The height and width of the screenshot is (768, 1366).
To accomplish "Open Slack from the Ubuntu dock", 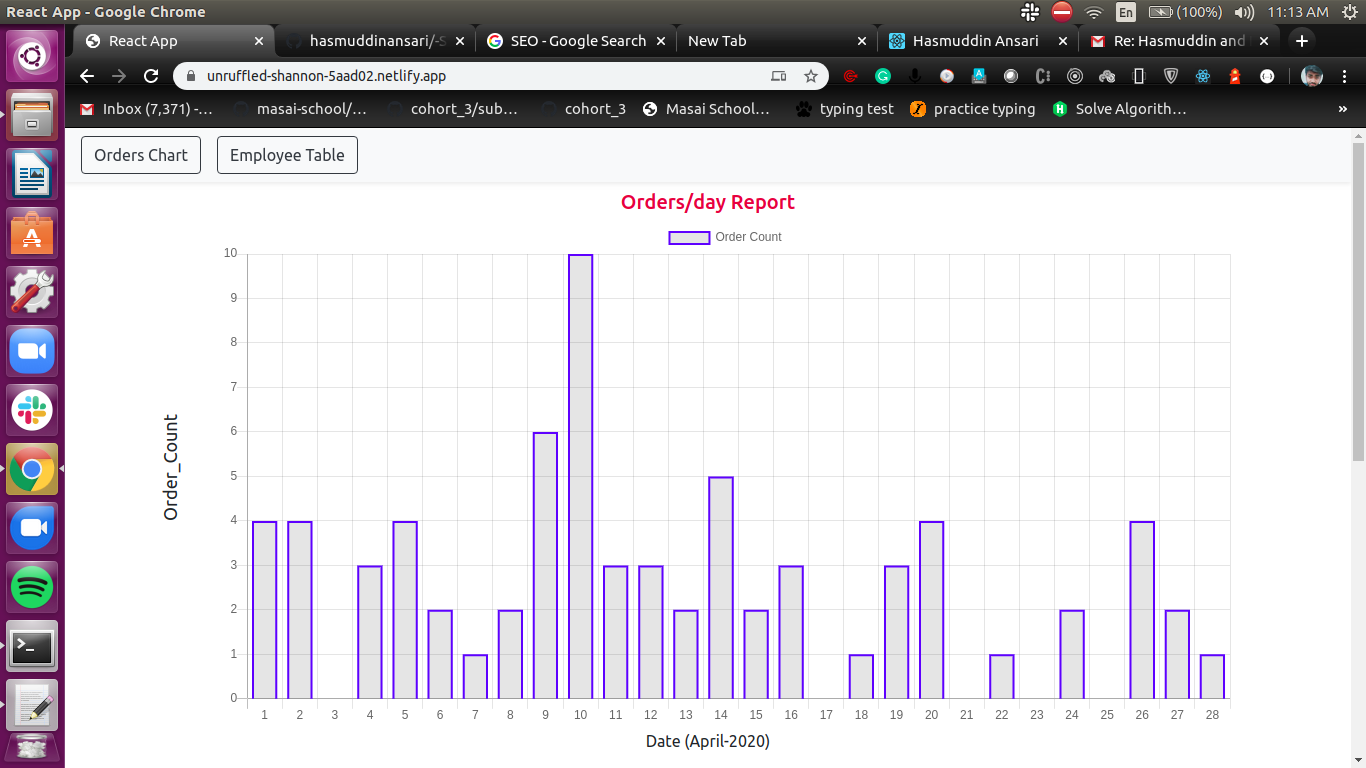I will pyautogui.click(x=32, y=410).
